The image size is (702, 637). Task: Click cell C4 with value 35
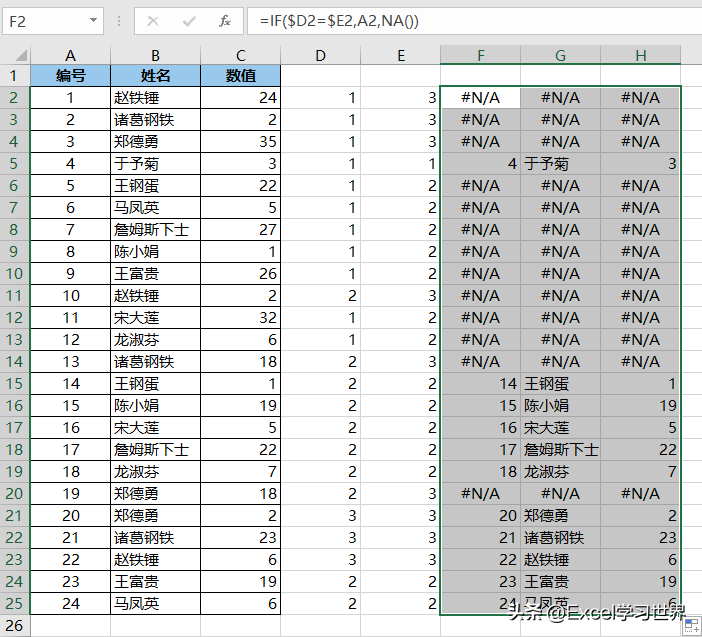240,141
